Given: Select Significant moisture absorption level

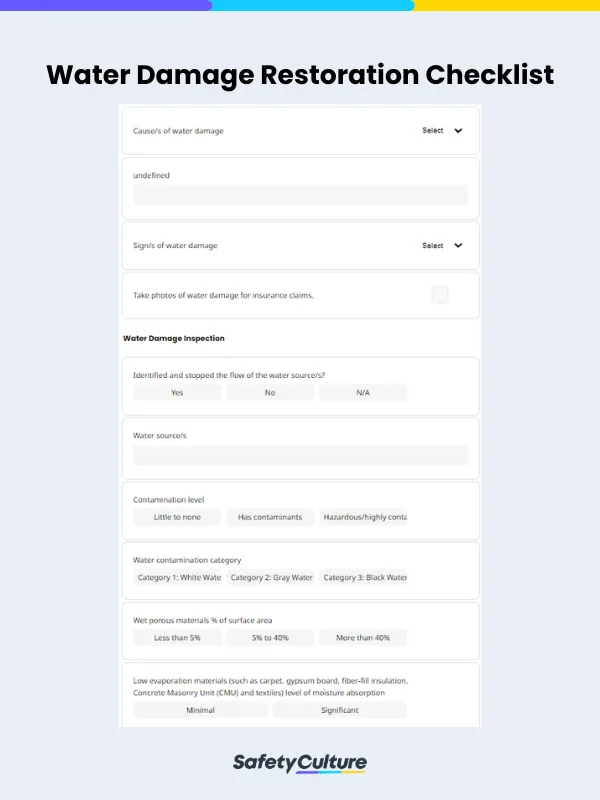Looking at the screenshot, I should (340, 710).
